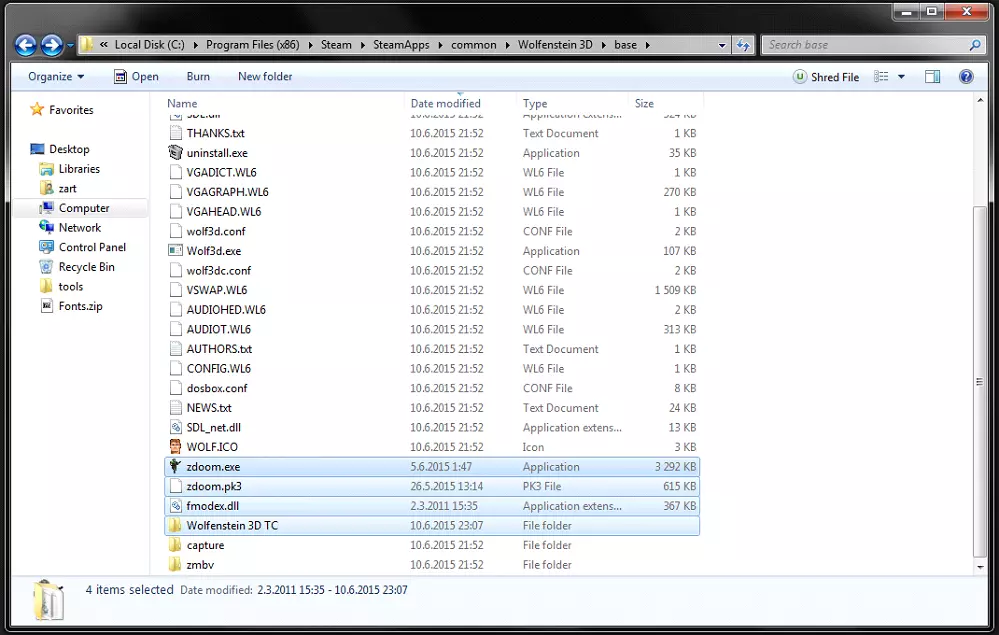The image size is (999, 635).
Task: Click the scrollbar up arrow
Action: (x=980, y=101)
